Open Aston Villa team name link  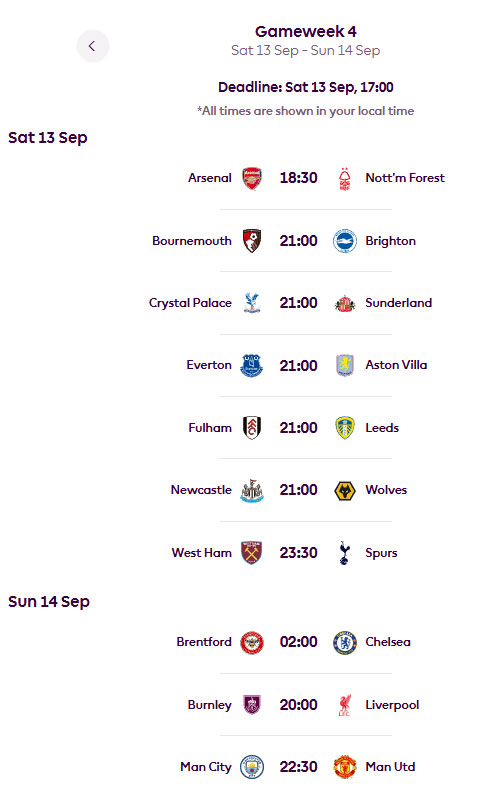click(396, 365)
